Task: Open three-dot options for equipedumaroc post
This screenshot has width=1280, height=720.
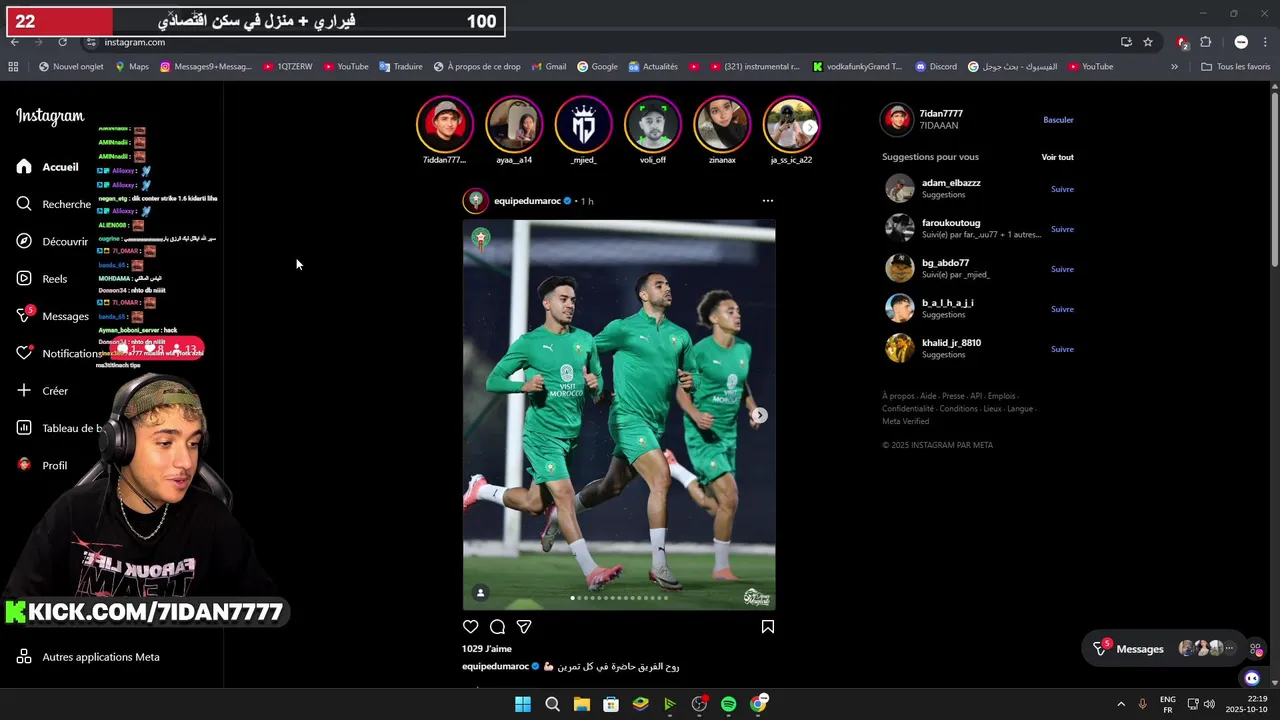Action: pos(768,201)
